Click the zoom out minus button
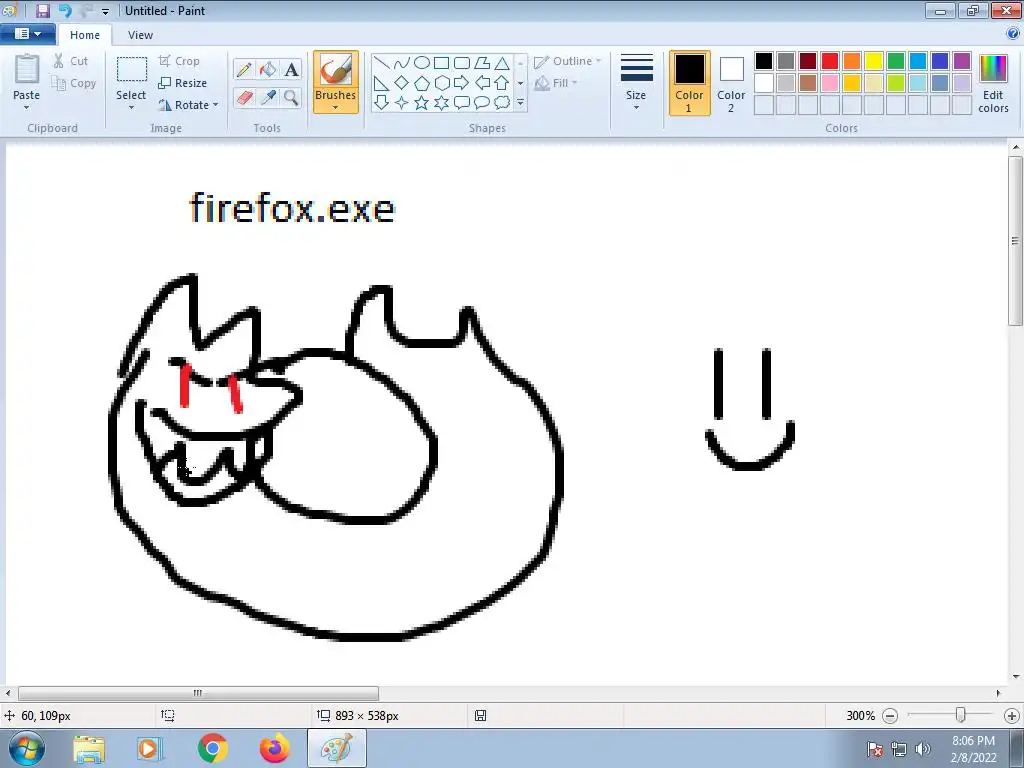Viewport: 1024px width, 768px height. (889, 716)
